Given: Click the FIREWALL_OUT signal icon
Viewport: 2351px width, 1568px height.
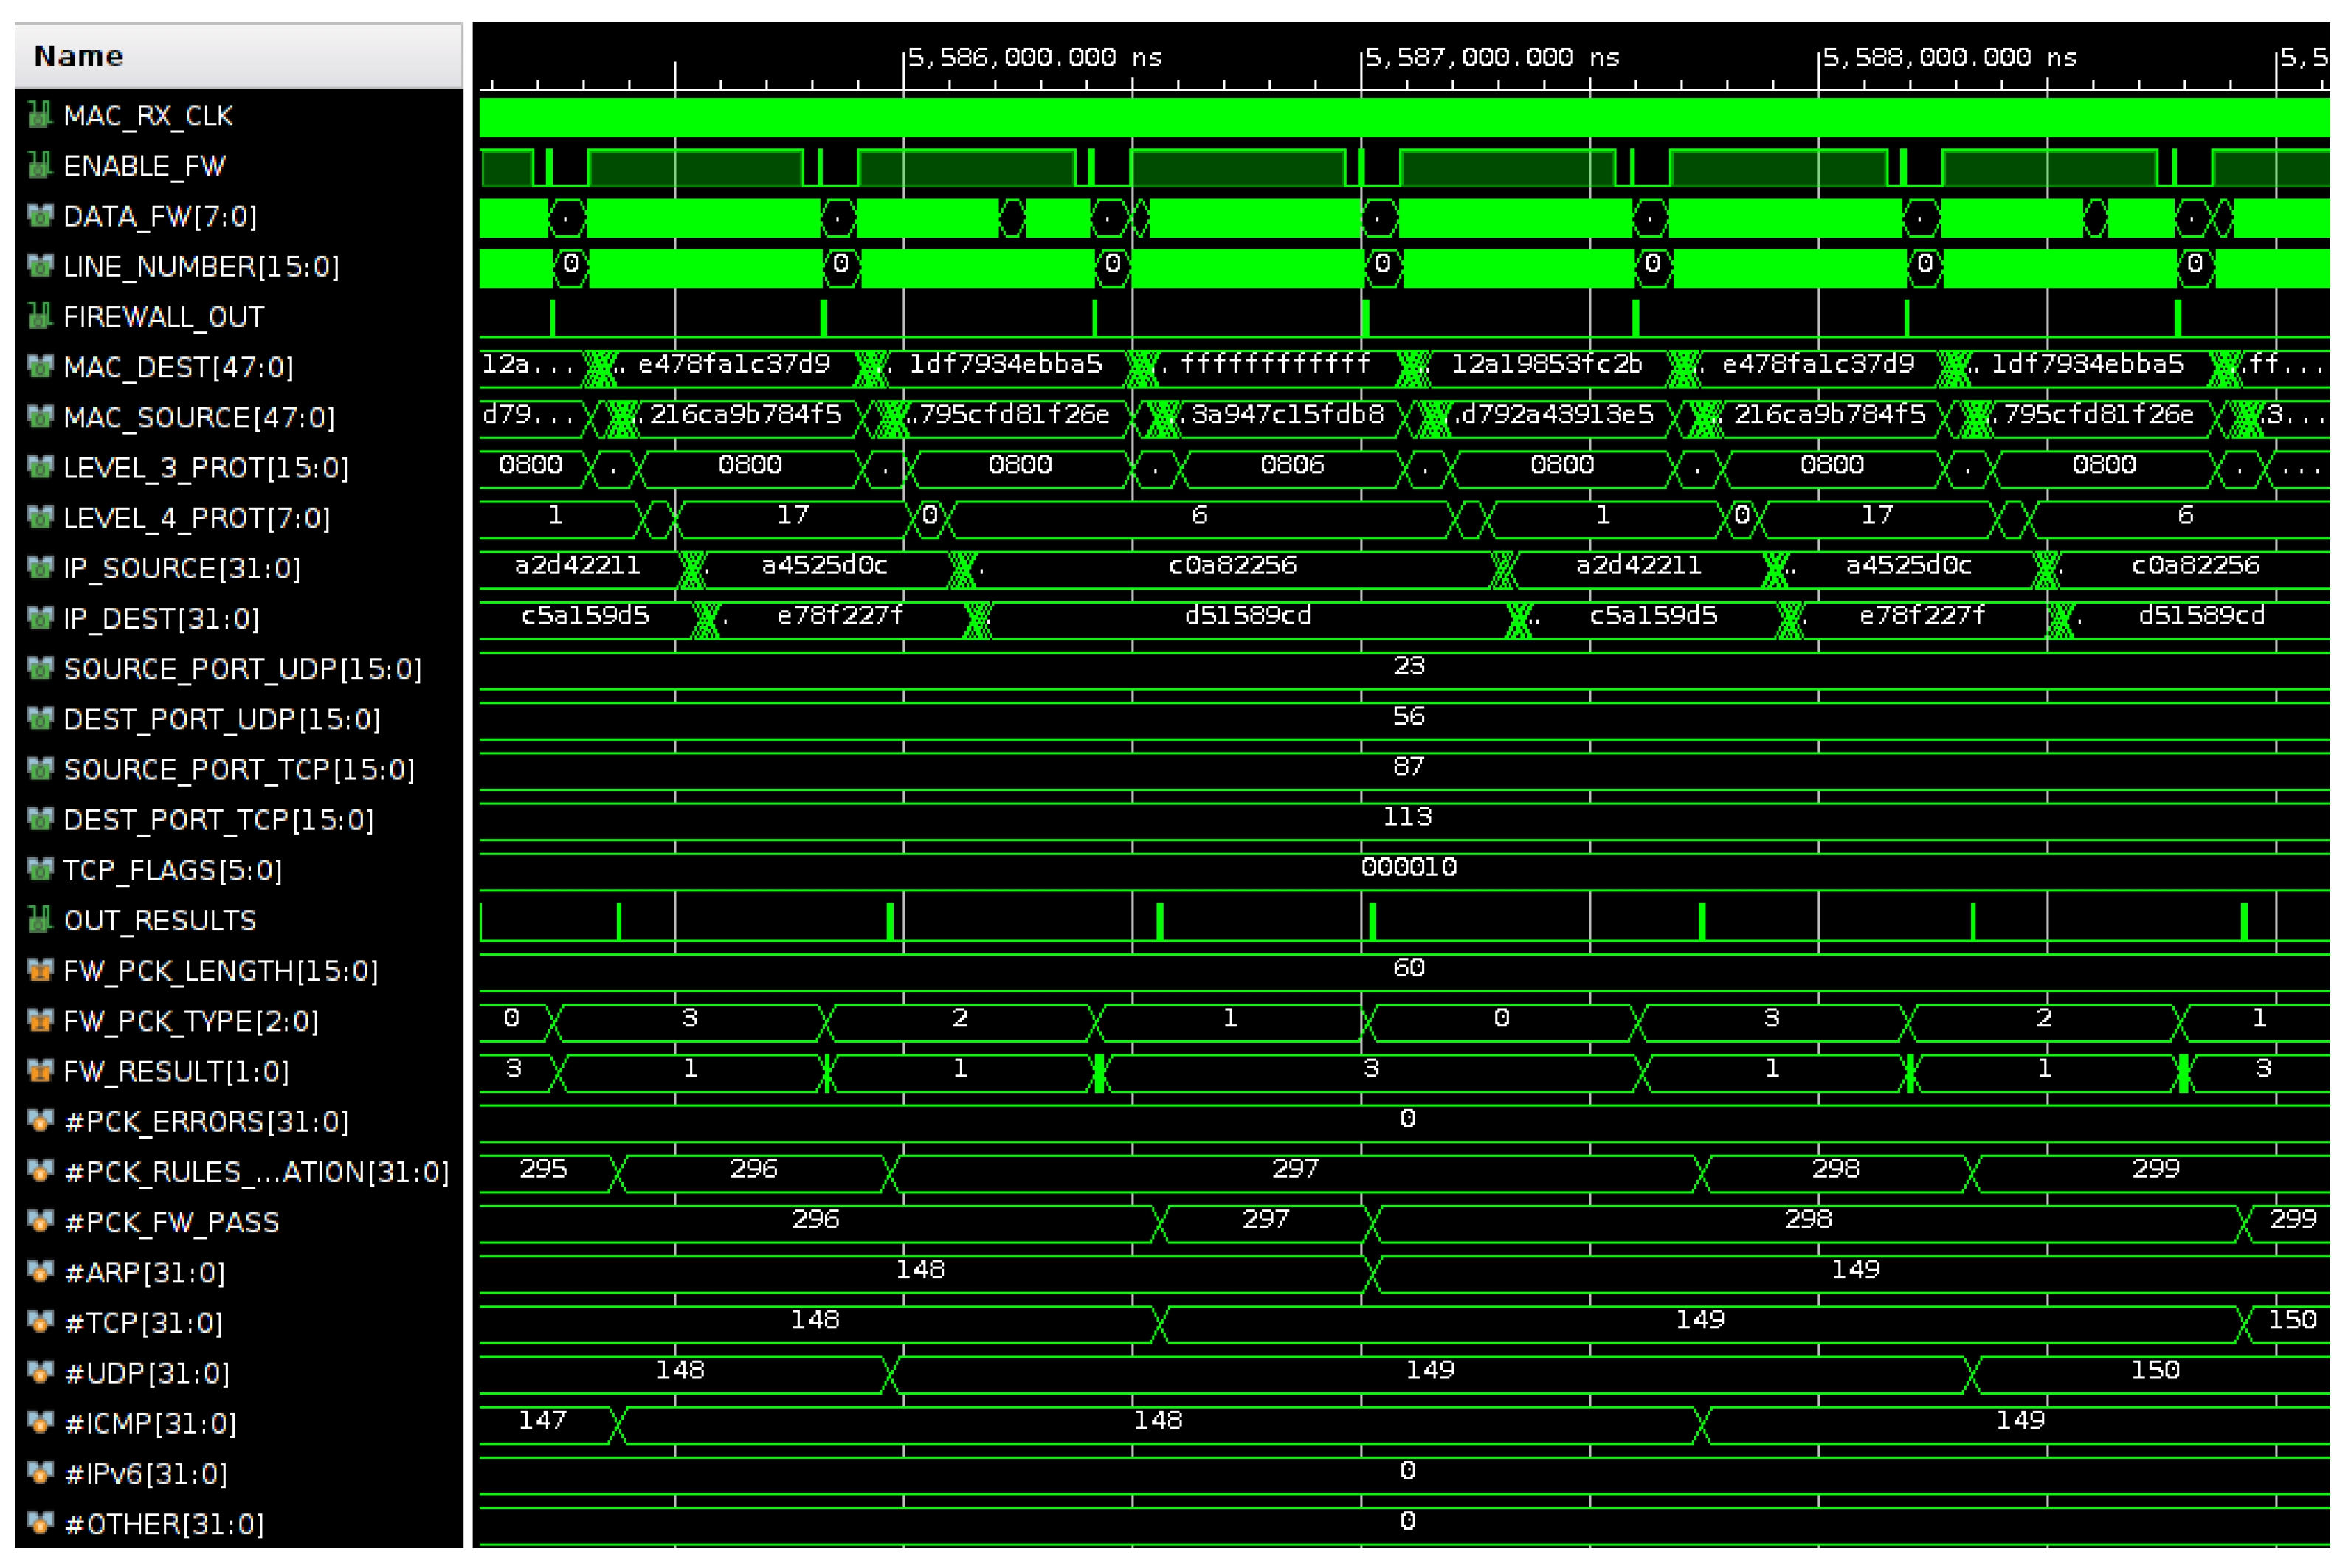Looking at the screenshot, I should pyautogui.click(x=39, y=316).
